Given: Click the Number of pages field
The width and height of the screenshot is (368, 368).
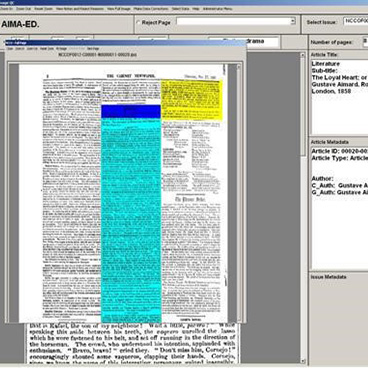Looking at the screenshot, I should point(365,42).
